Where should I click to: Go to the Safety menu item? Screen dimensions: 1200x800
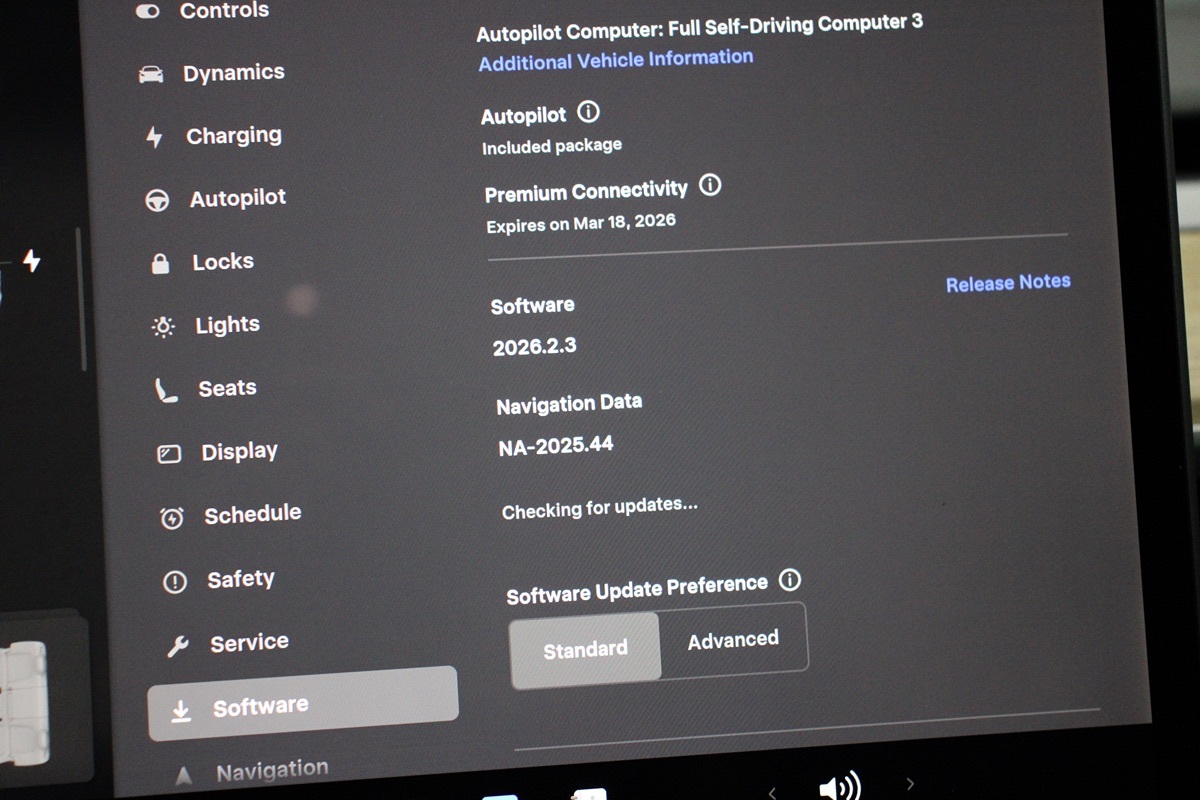240,580
